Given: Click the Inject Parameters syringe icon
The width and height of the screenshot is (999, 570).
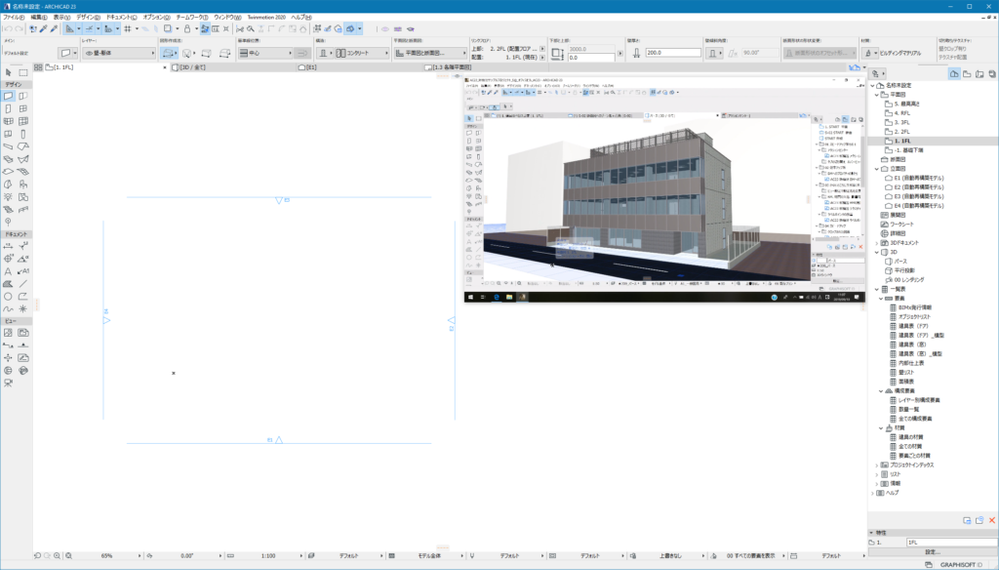Looking at the screenshot, I should [54, 29].
